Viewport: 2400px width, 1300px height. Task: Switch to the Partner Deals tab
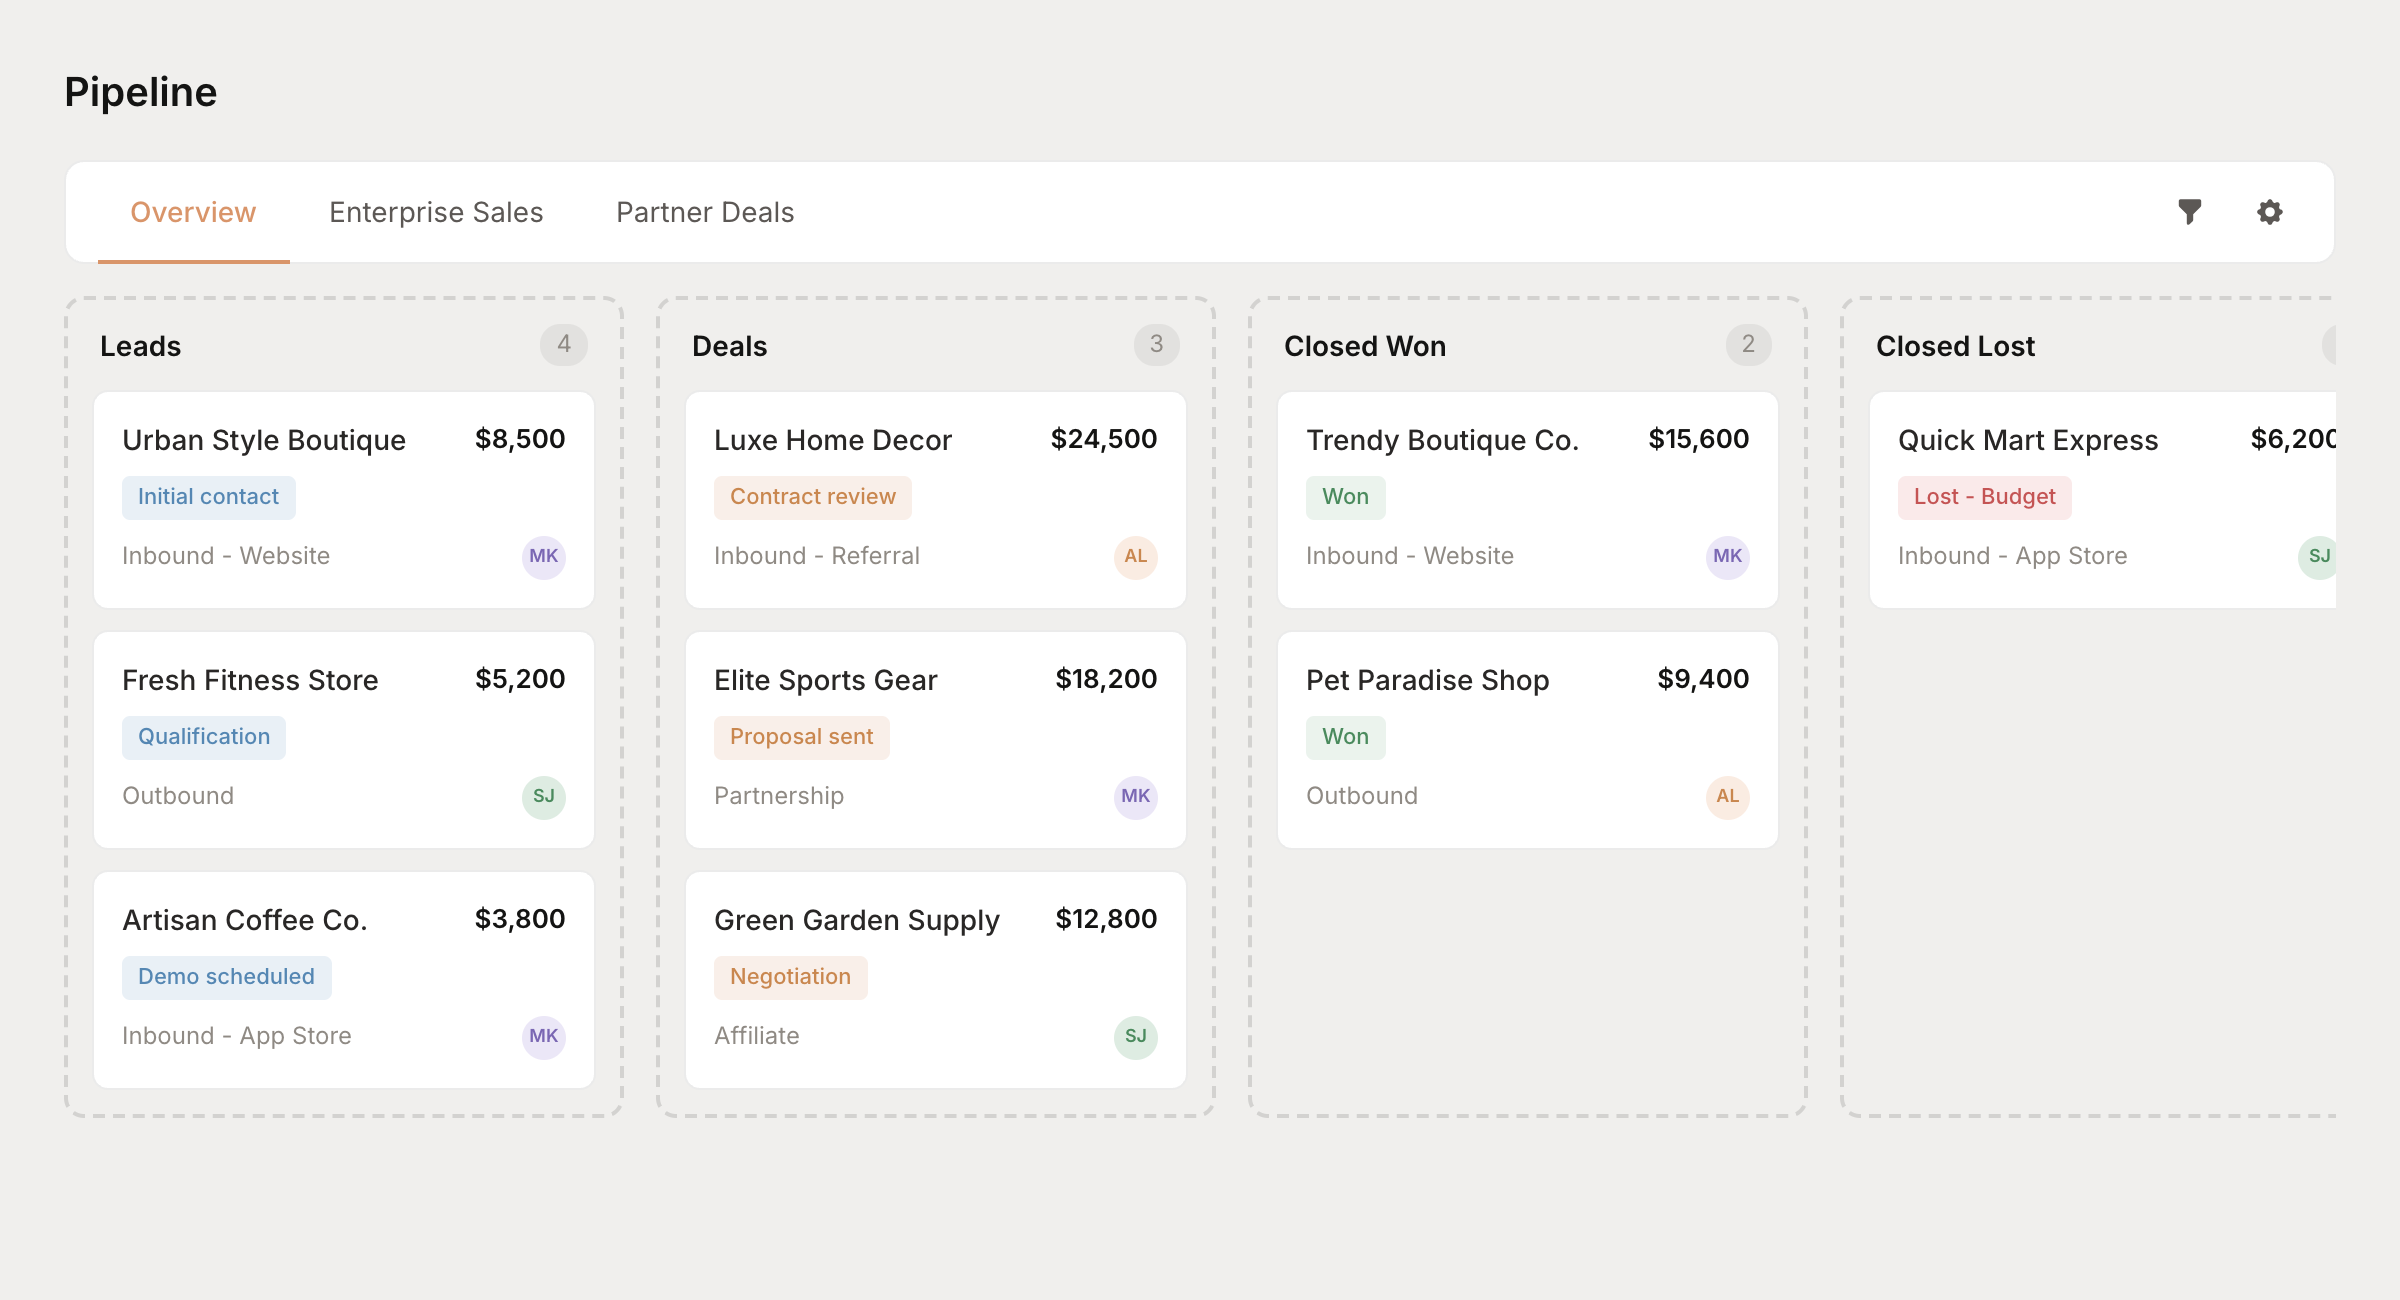click(705, 212)
